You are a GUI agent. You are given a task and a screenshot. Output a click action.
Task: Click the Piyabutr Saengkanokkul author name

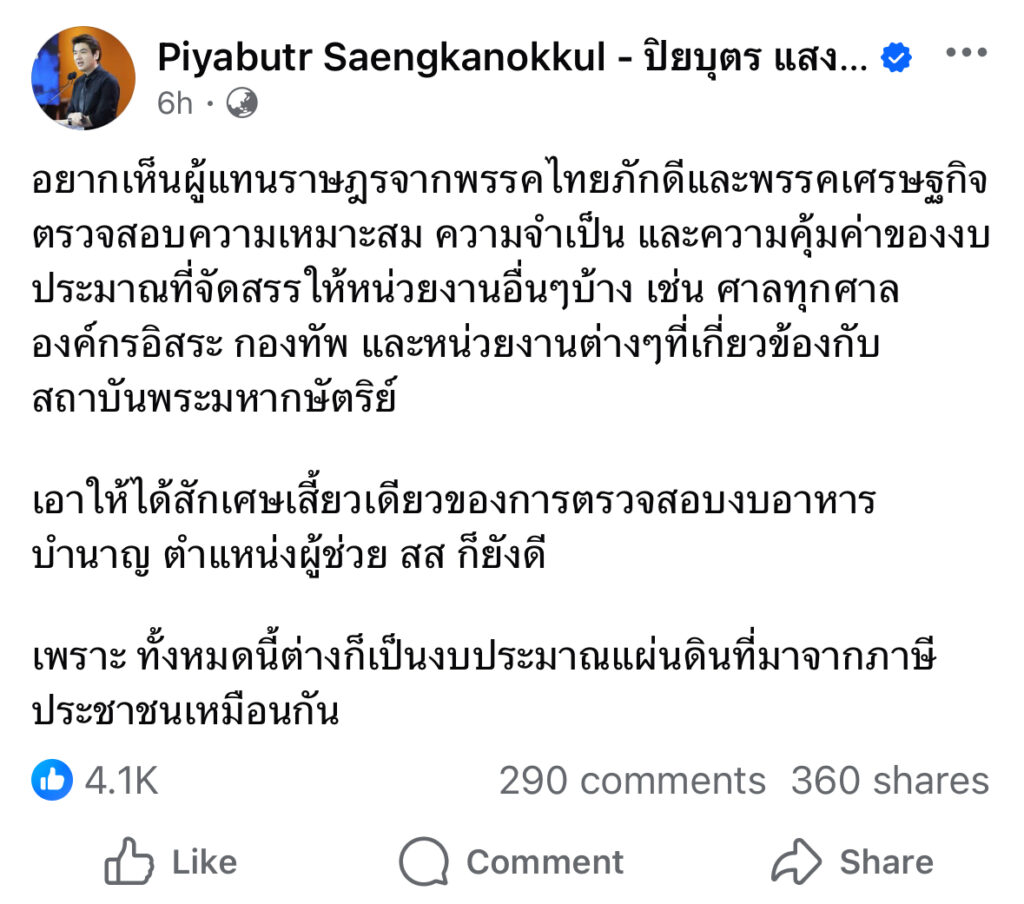click(381, 59)
